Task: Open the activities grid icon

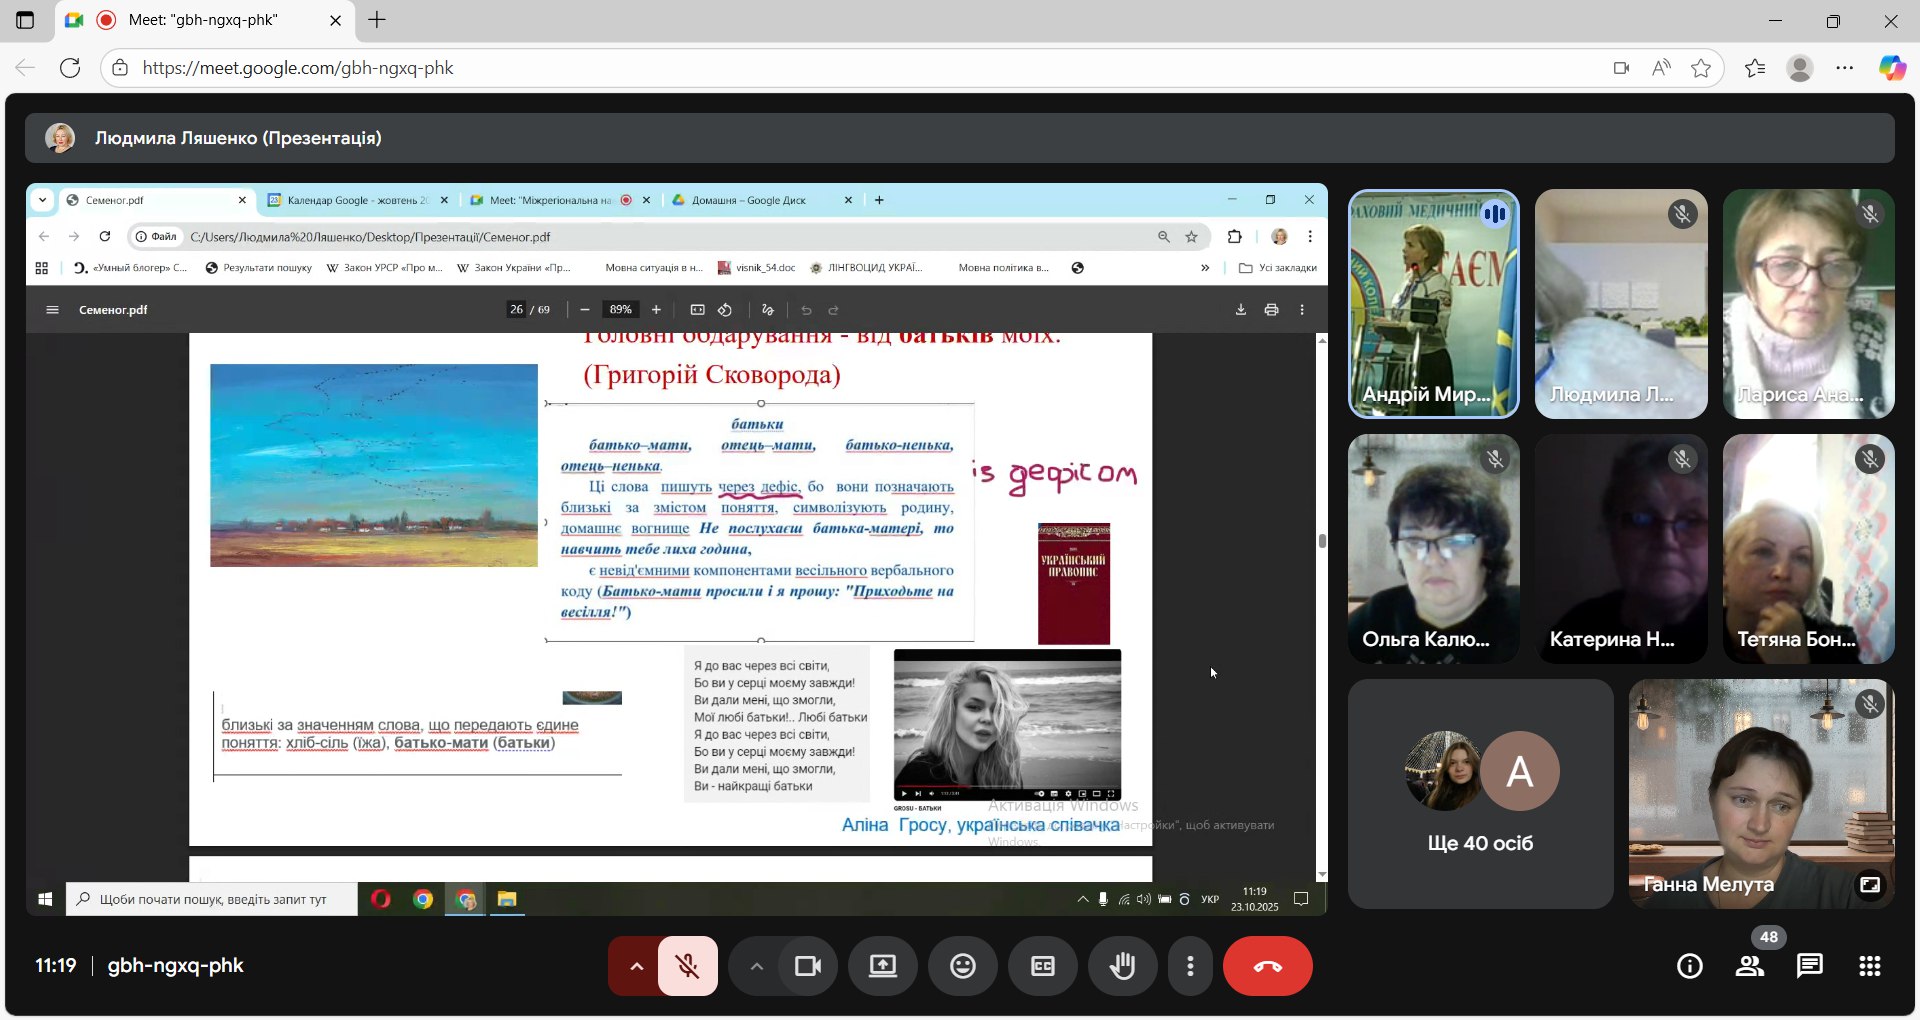Action: [x=1870, y=966]
